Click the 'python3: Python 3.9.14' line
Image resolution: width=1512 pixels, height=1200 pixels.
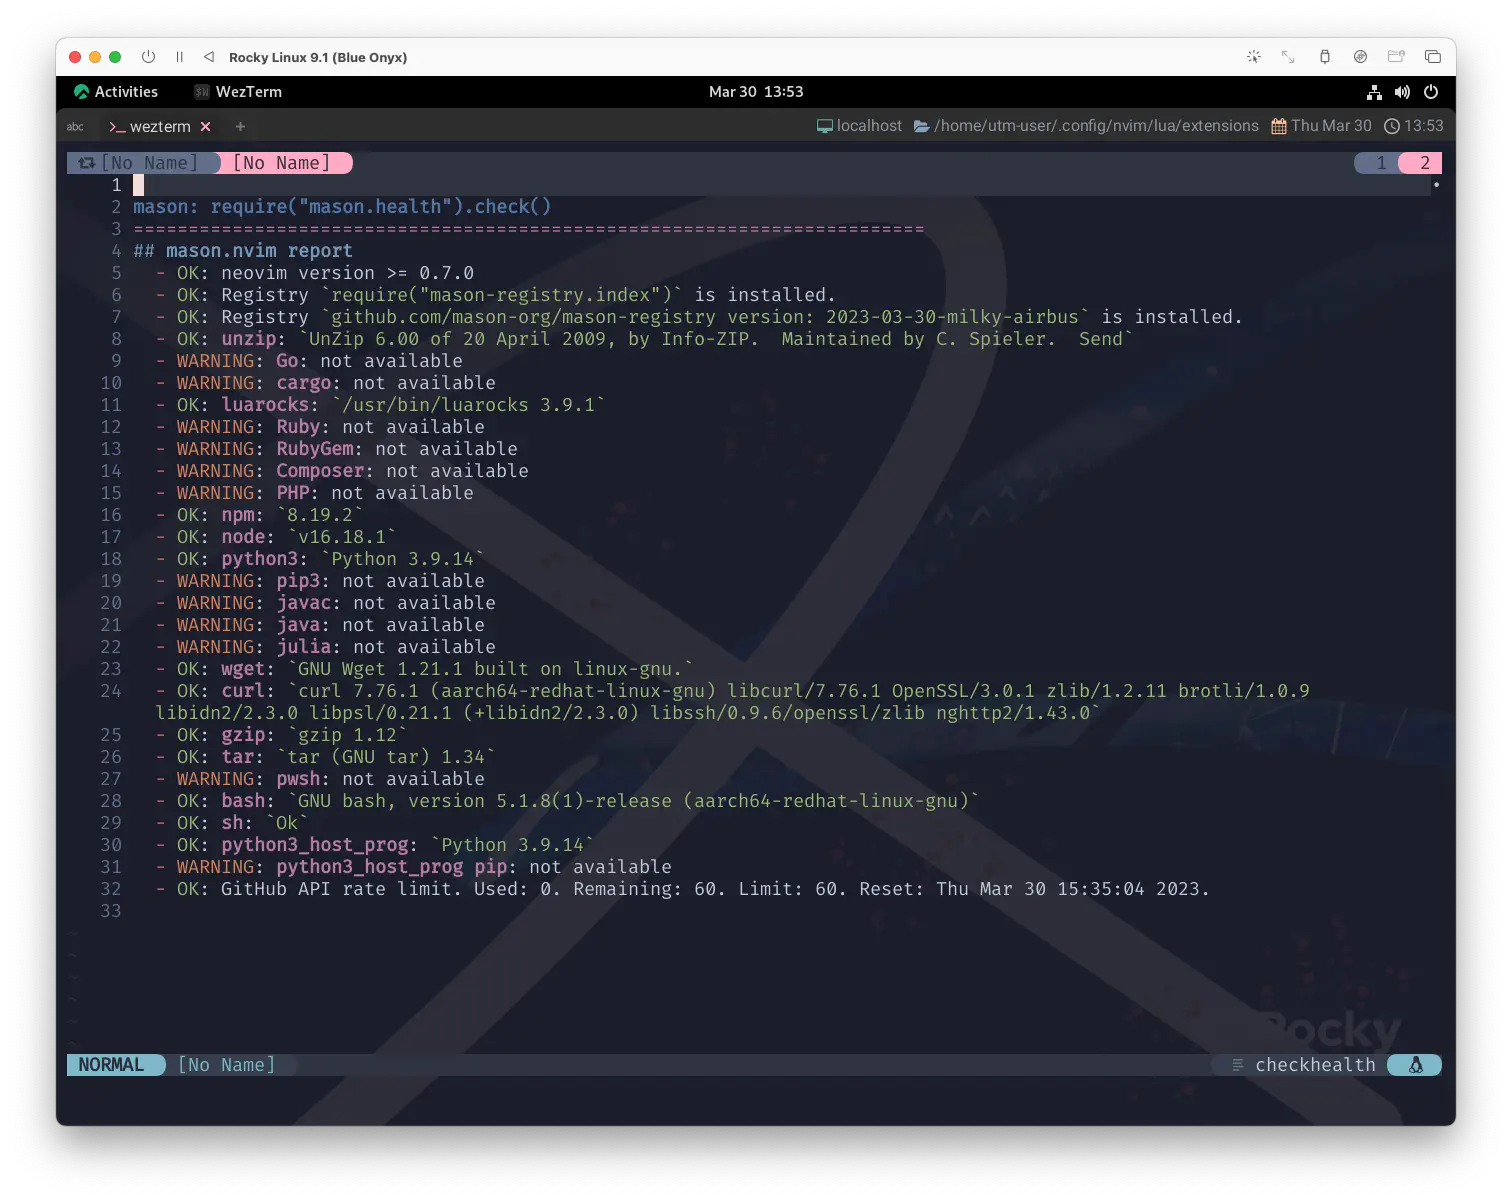[x=320, y=559]
